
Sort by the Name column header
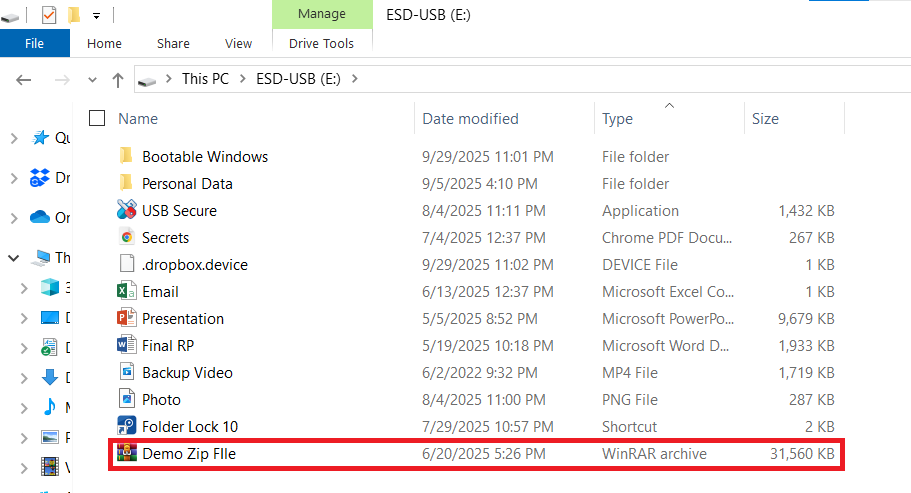(x=138, y=119)
